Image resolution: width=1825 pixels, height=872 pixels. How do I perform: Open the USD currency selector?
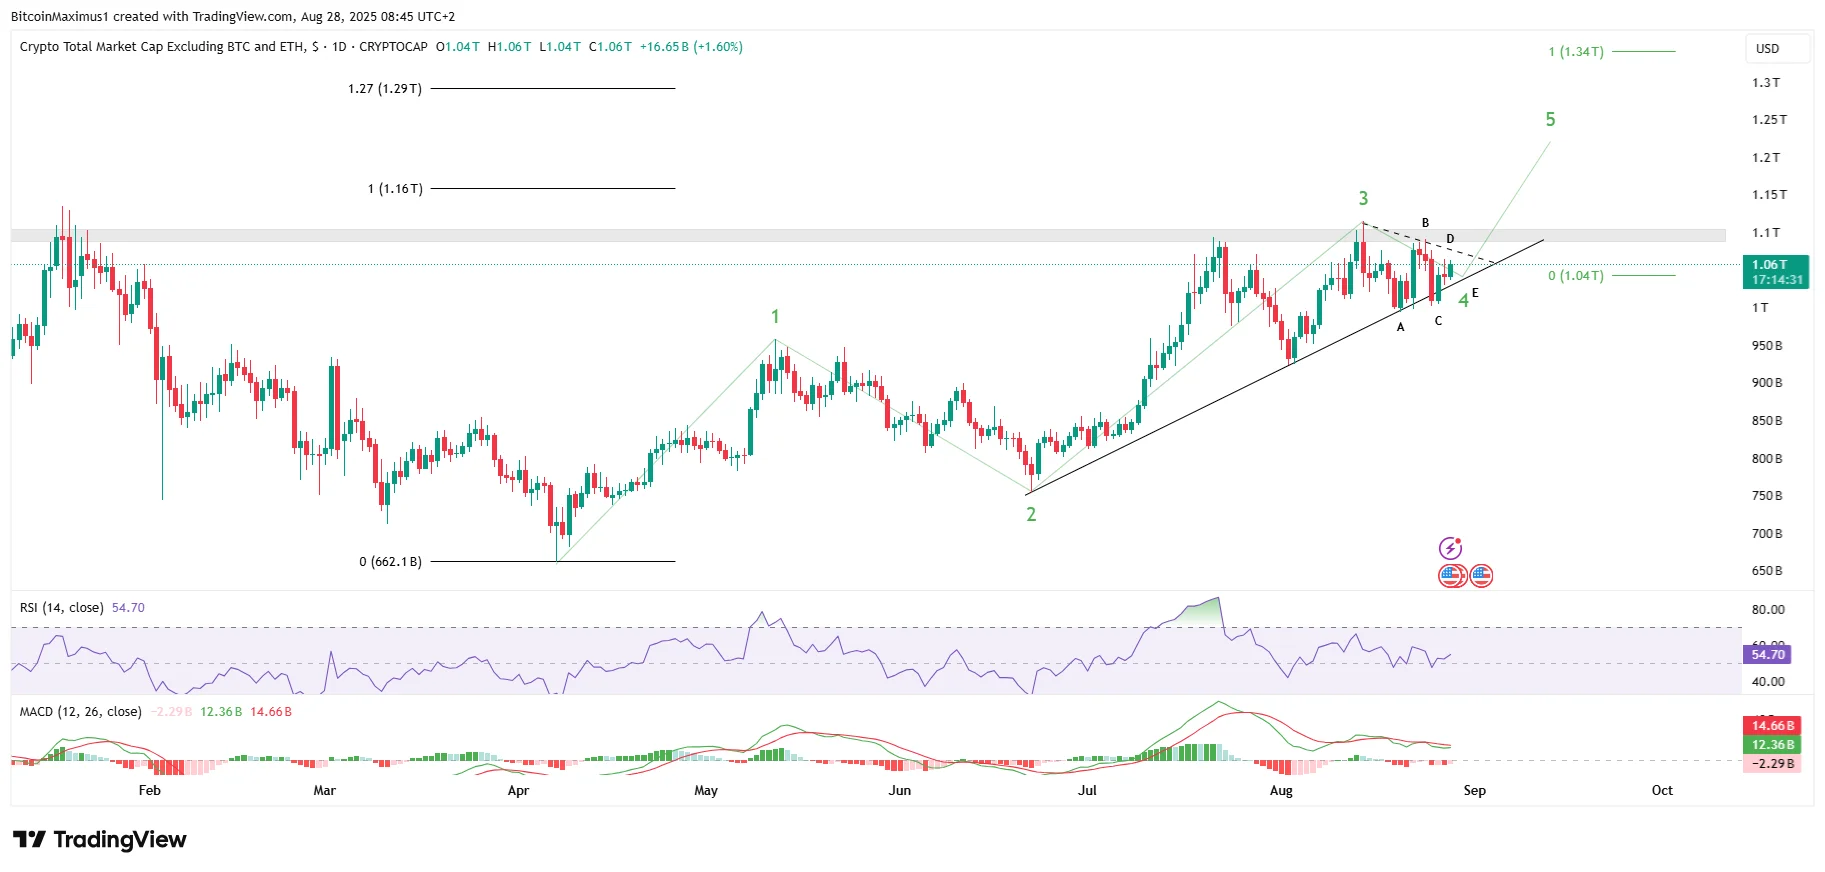1778,48
